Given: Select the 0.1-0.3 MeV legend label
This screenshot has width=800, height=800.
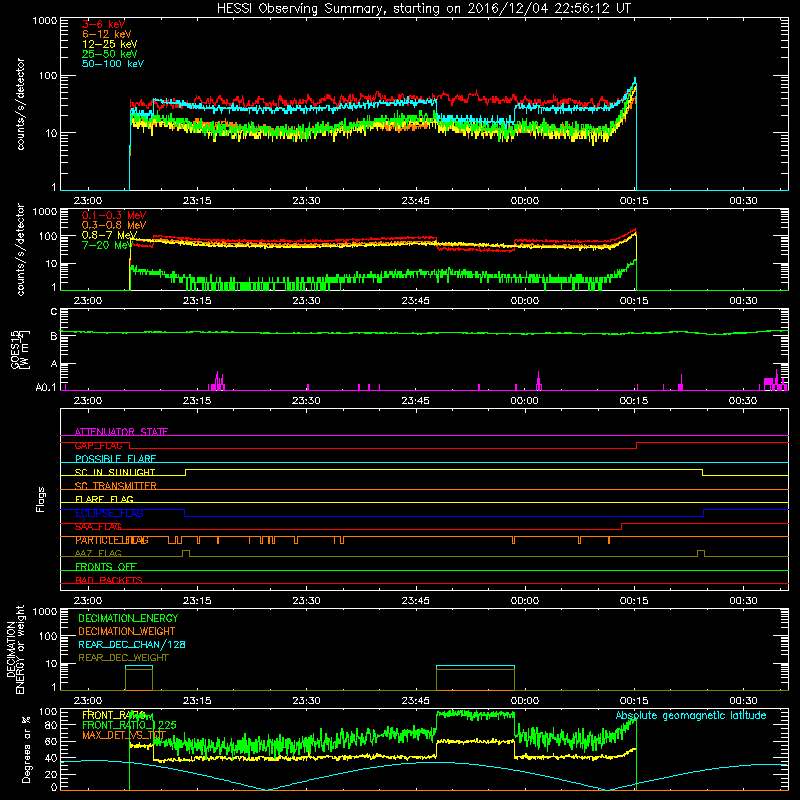Looking at the screenshot, I should (114, 215).
